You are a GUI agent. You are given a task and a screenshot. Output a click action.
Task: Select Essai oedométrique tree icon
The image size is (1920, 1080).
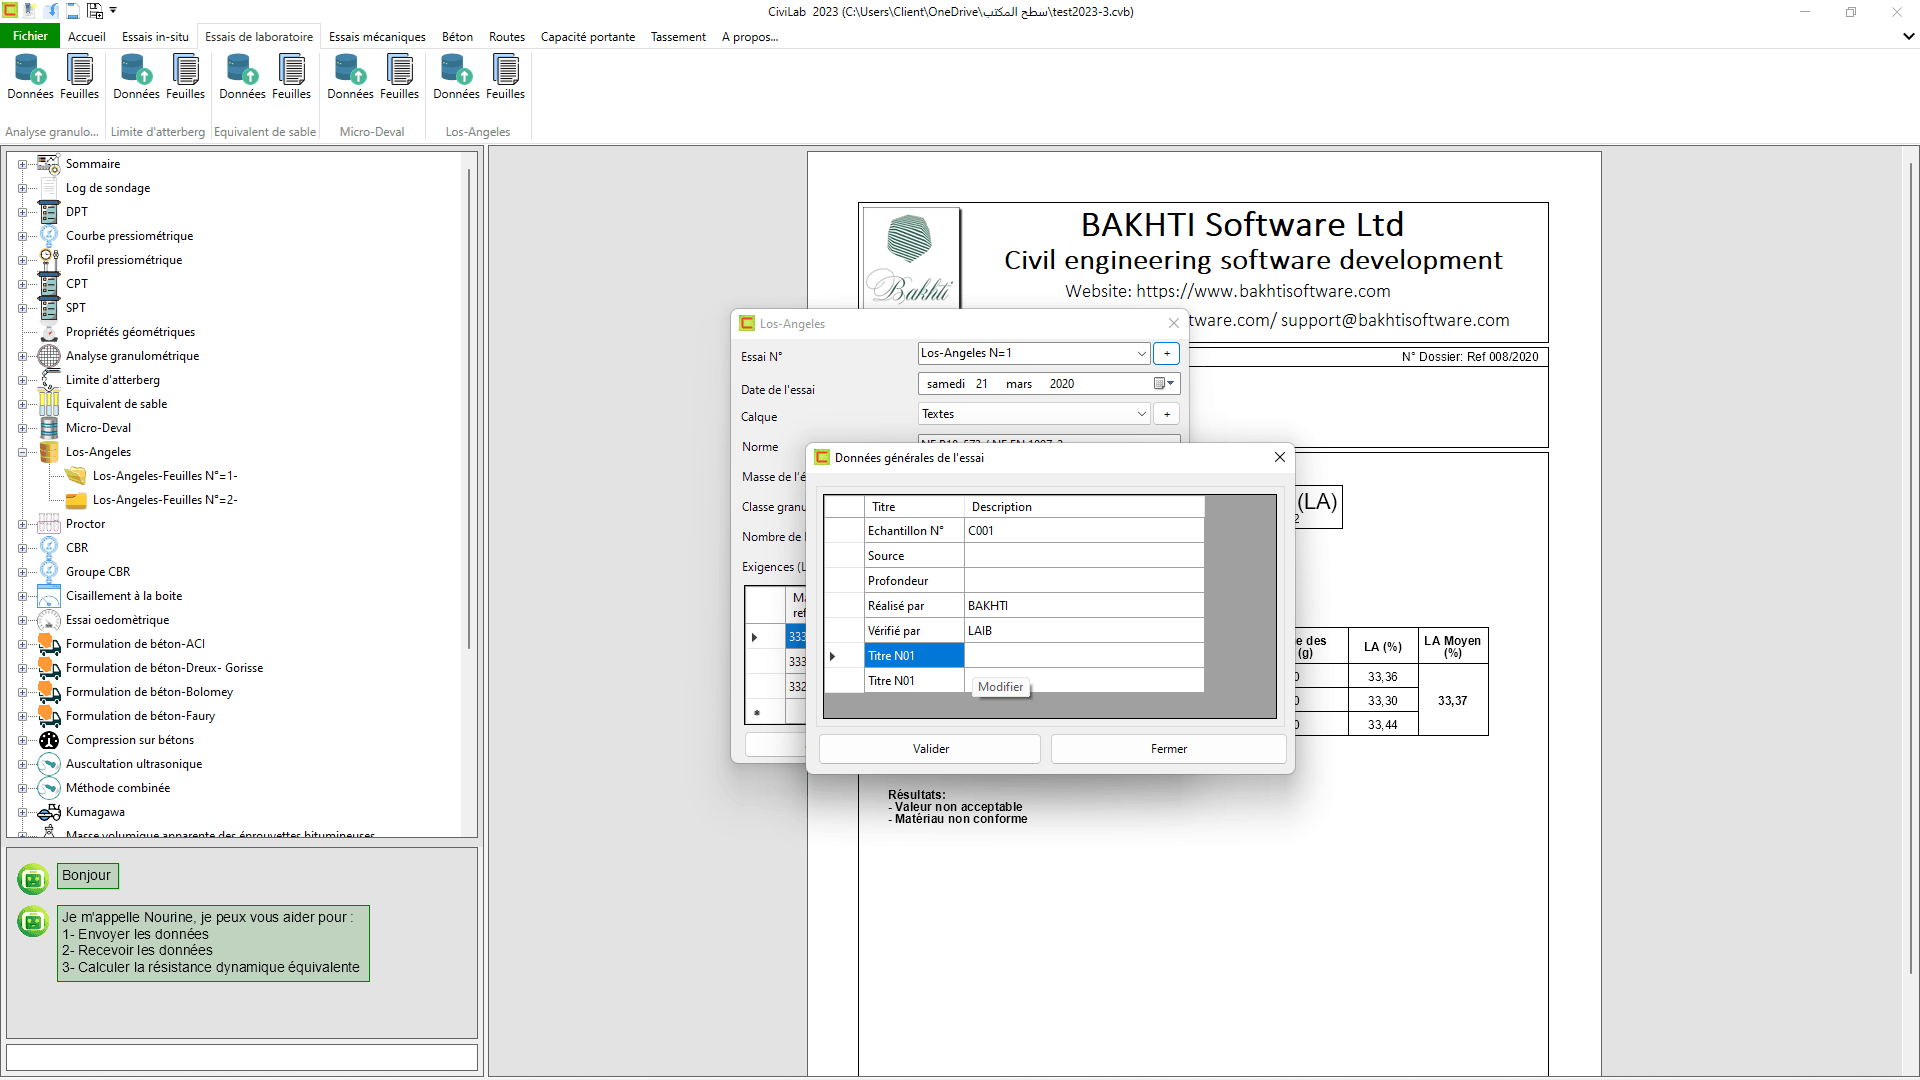click(x=49, y=619)
